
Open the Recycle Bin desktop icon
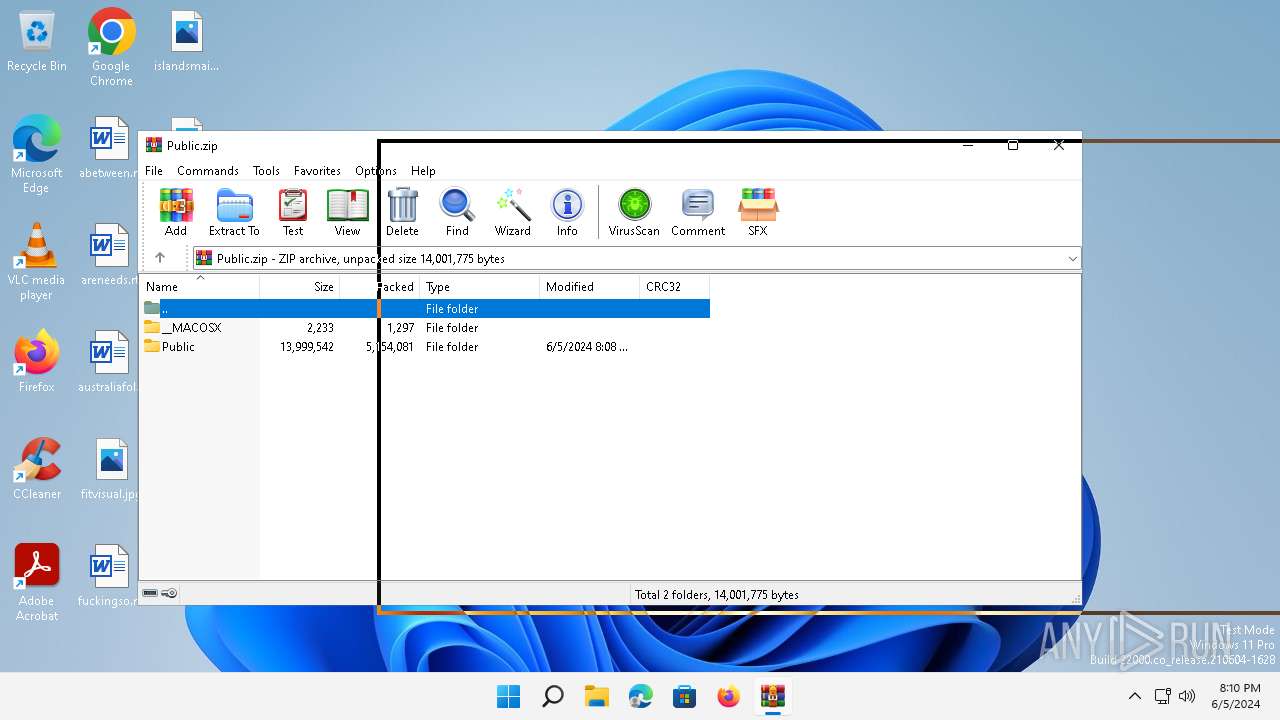click(x=37, y=42)
